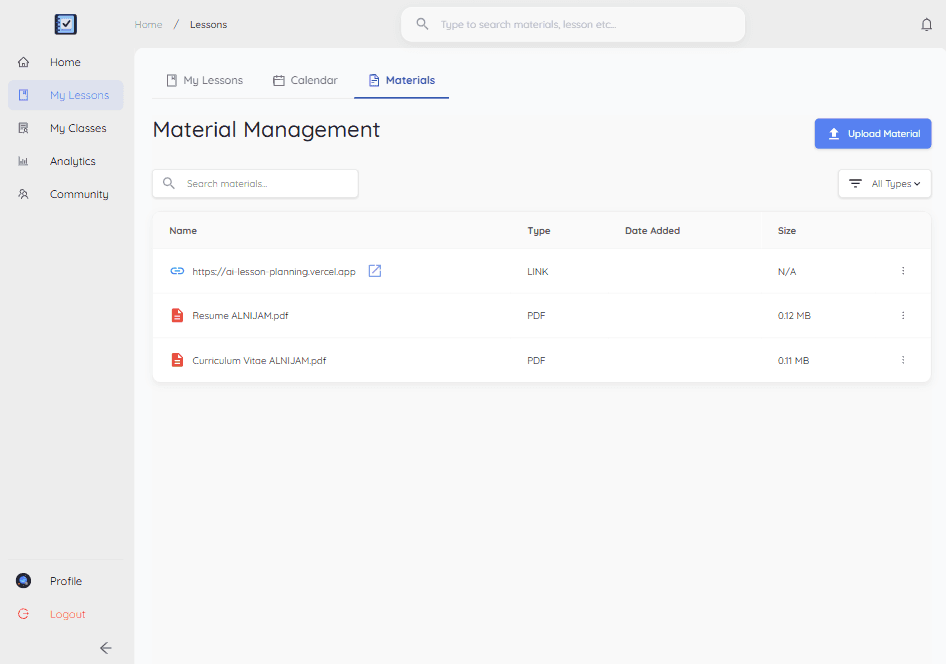Click the PDF icon for Resume ALNIJAM.pdf

pyautogui.click(x=177, y=316)
